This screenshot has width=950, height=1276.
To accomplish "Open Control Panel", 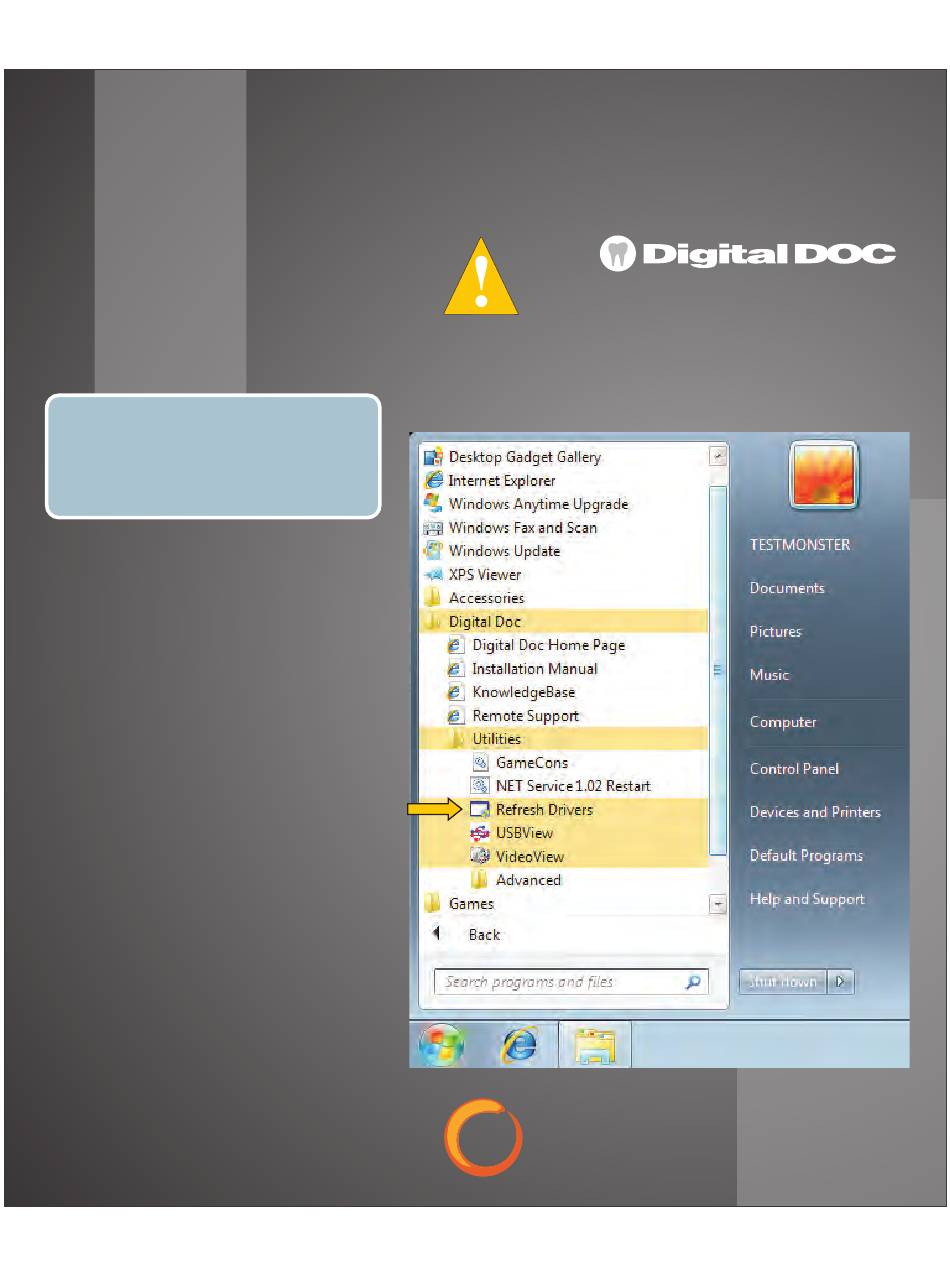I will pyautogui.click(x=794, y=768).
